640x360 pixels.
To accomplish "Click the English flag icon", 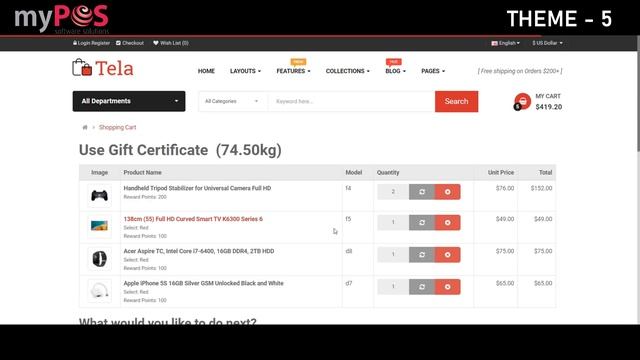I will pos(494,43).
